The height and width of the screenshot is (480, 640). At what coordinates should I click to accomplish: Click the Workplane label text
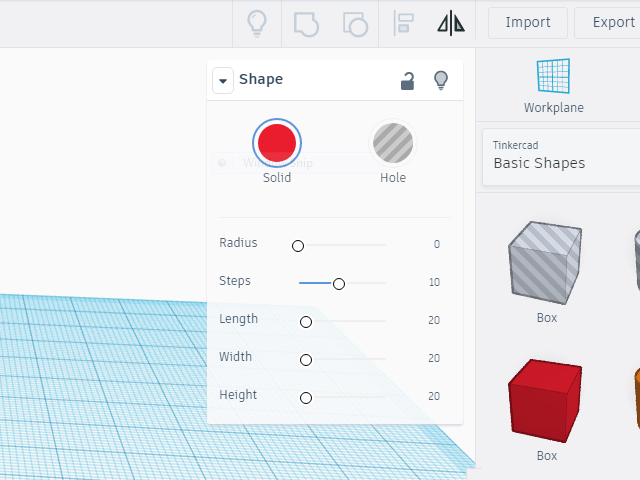point(553,108)
